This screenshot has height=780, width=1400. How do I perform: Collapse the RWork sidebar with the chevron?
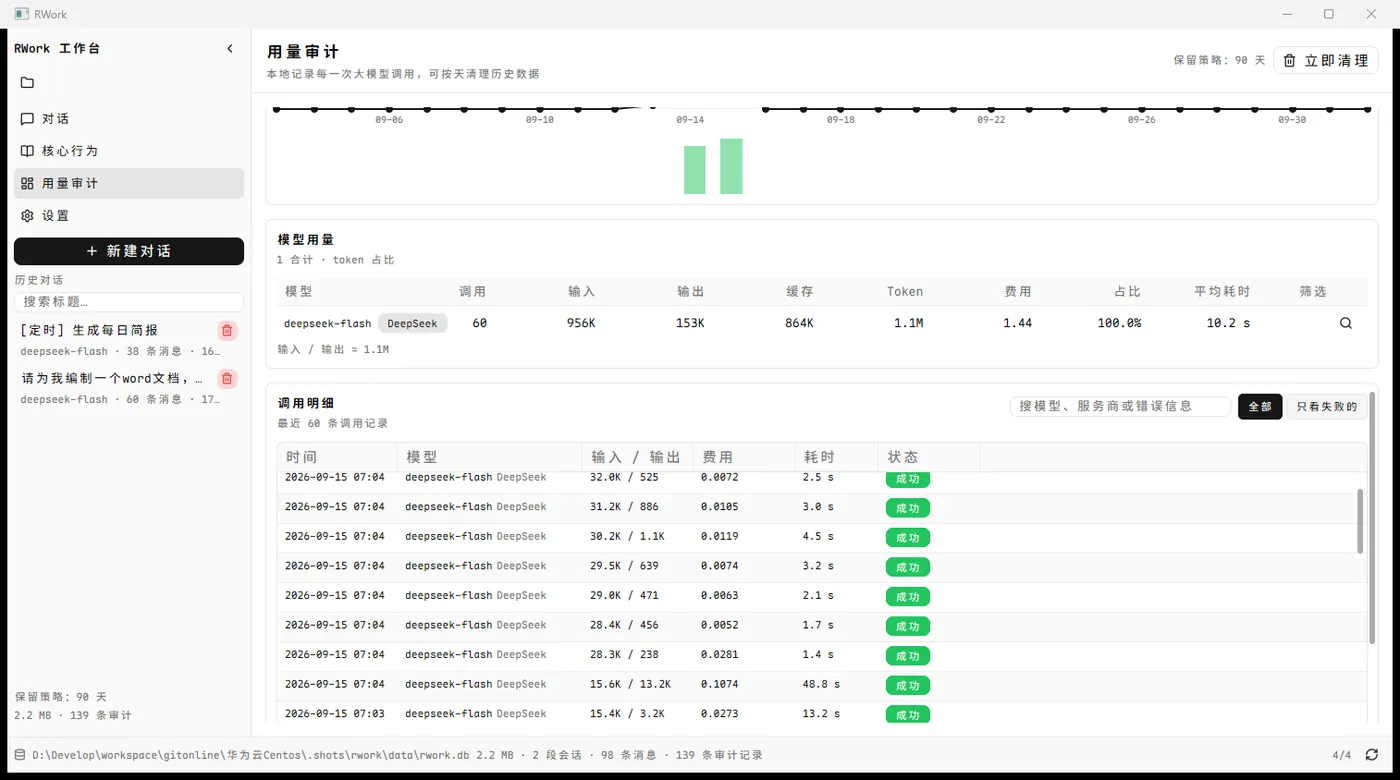(230, 48)
